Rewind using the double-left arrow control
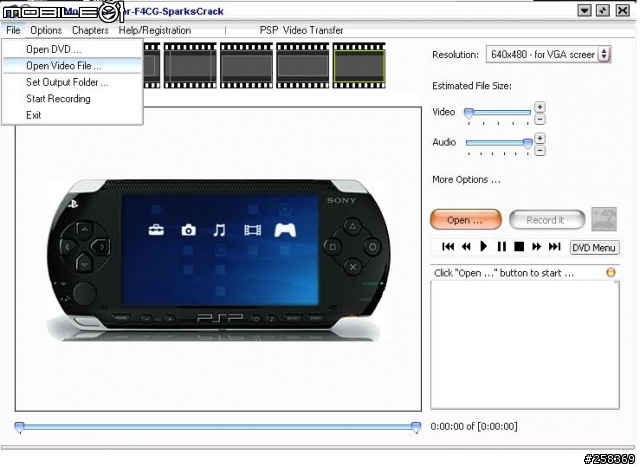640x467 pixels. click(x=466, y=246)
